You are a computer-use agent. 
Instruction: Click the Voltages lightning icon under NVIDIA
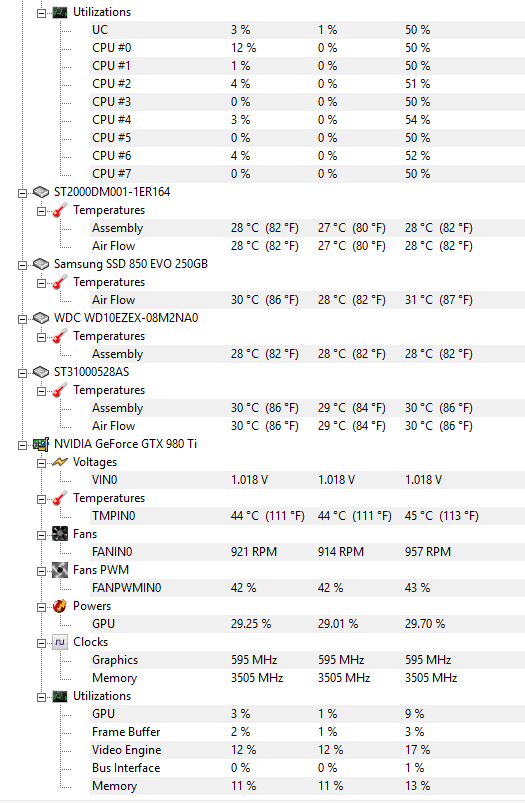pyautogui.click(x=60, y=462)
